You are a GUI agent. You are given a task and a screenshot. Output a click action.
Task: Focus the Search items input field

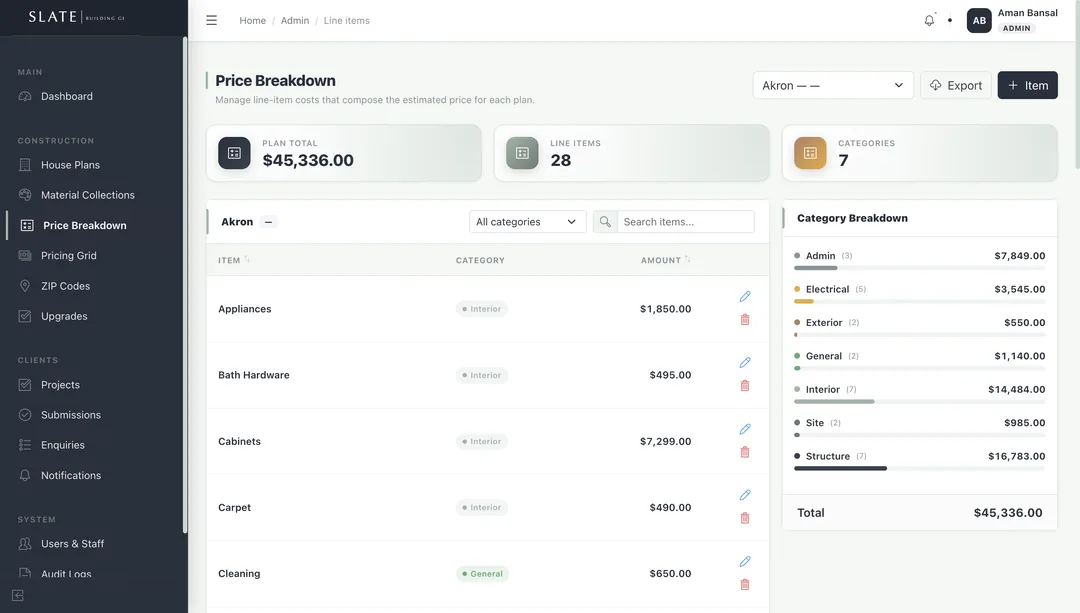[685, 222]
